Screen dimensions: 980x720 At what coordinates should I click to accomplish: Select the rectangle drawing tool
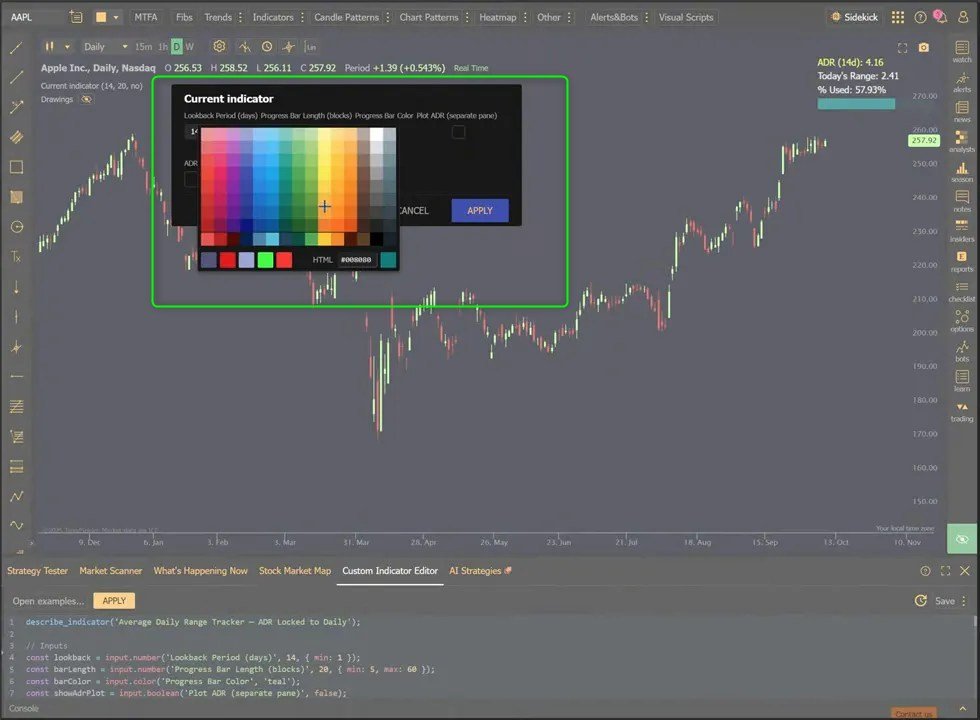pyautogui.click(x=17, y=167)
